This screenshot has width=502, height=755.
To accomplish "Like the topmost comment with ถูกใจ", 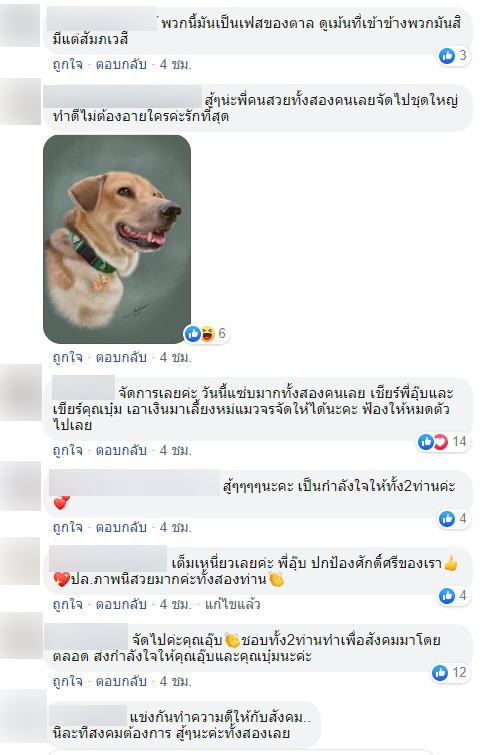I will [67, 64].
